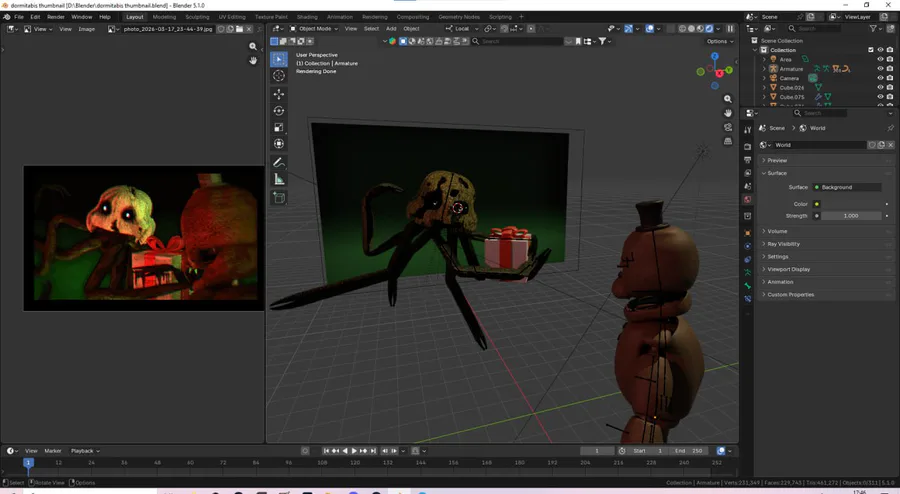Choose the Scale tool in toolbar
The width and height of the screenshot is (900, 494).
279,128
